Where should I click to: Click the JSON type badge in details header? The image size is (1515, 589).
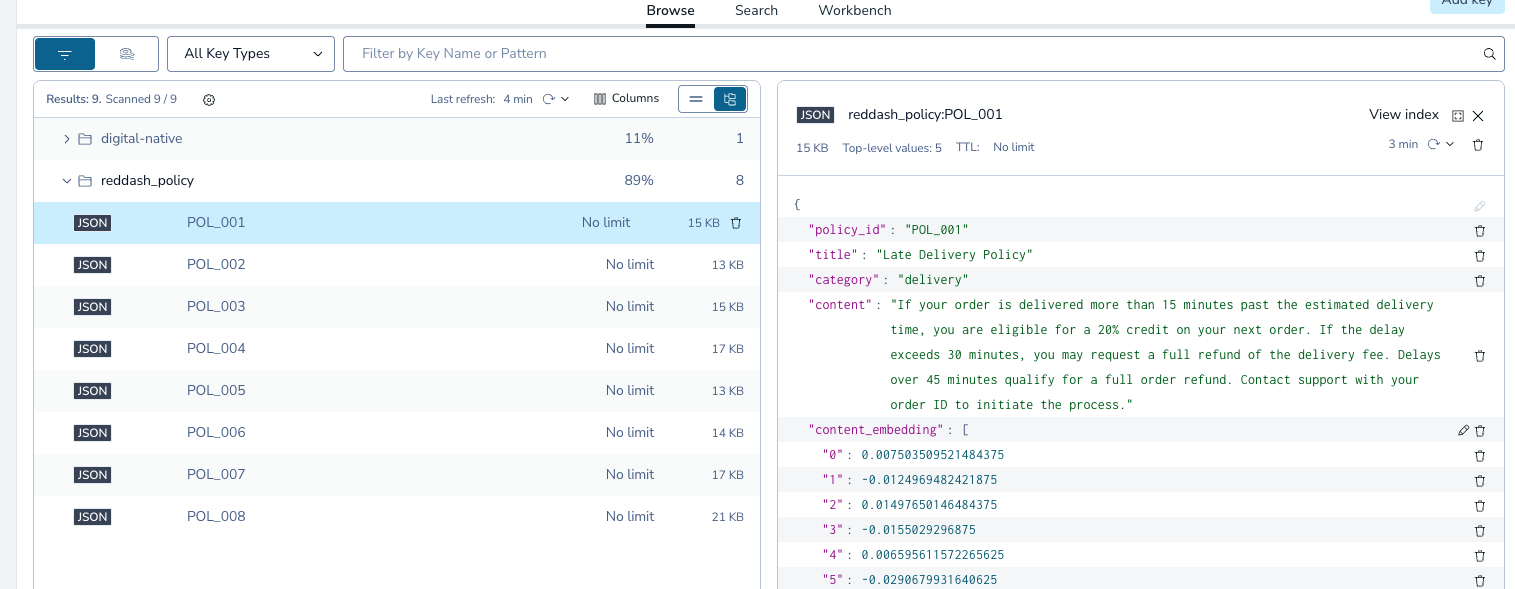pyautogui.click(x=815, y=115)
